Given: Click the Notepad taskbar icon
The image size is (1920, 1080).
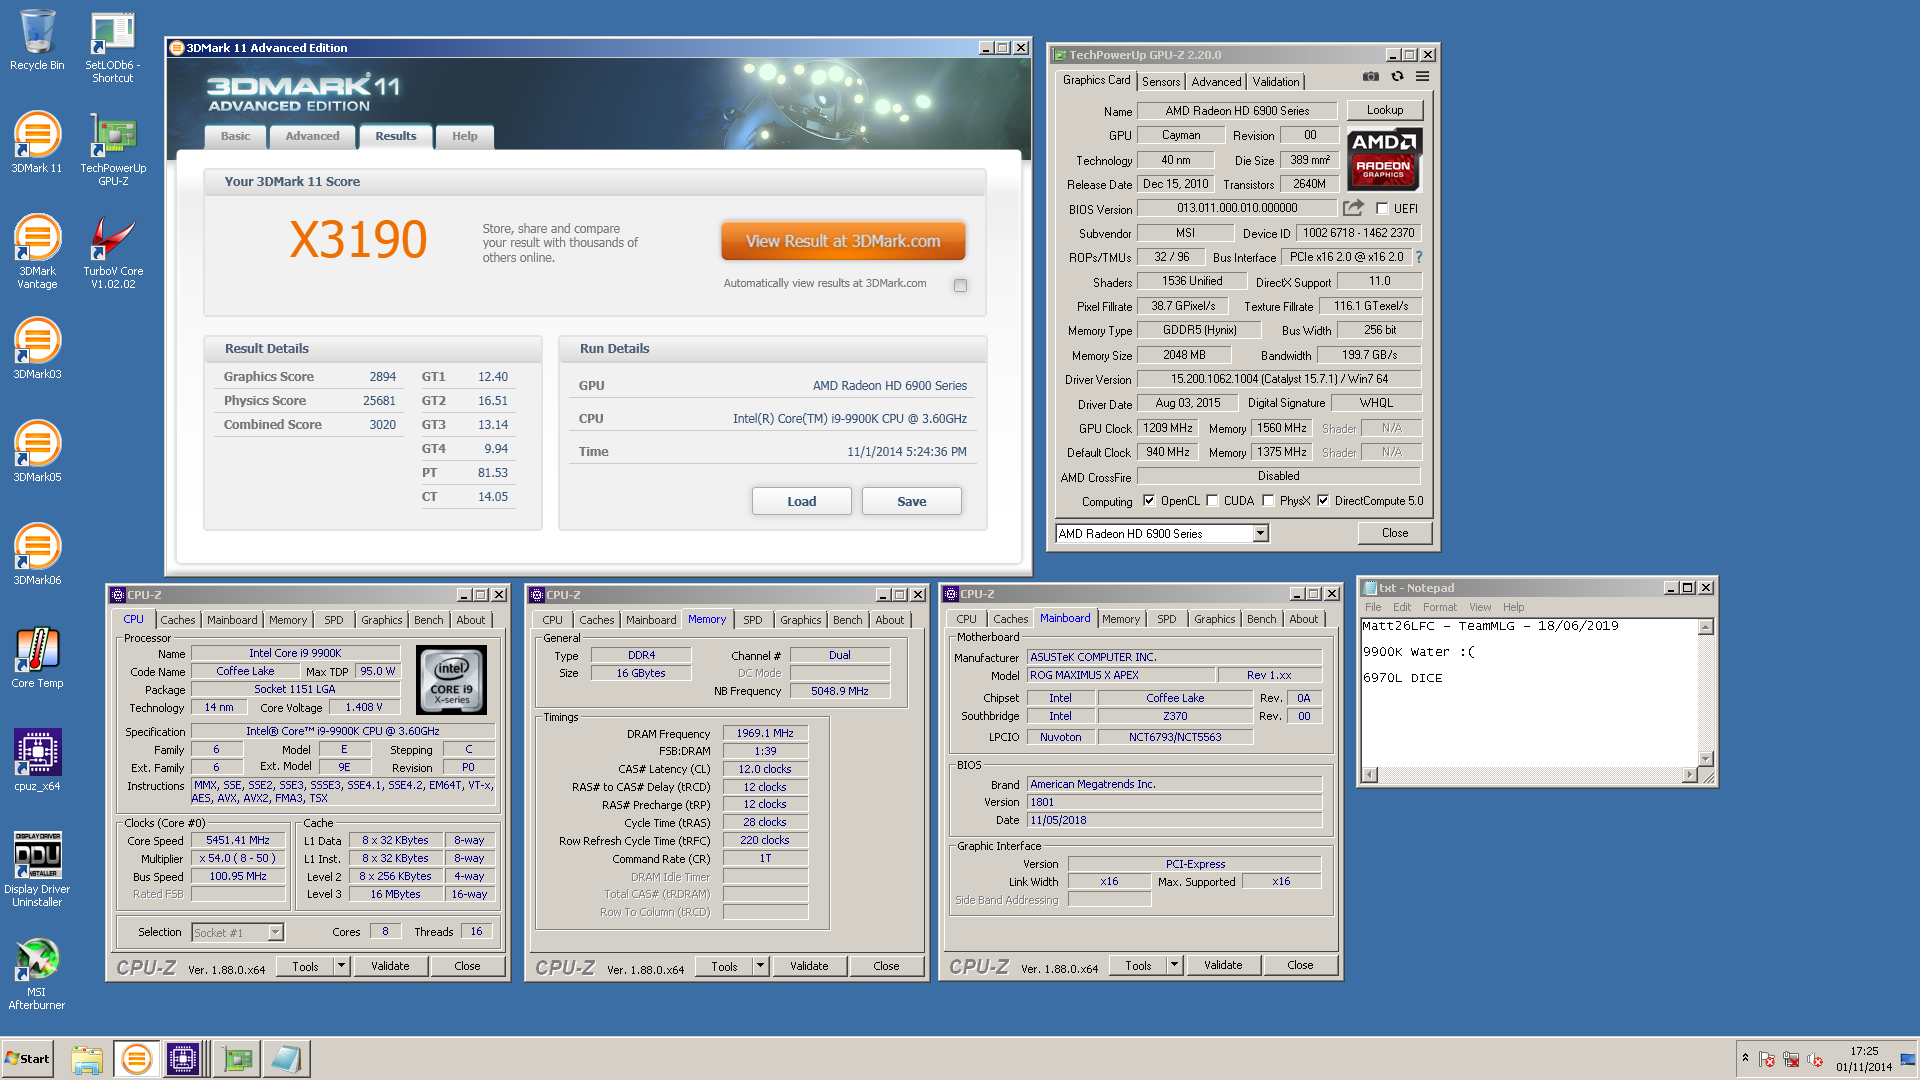Looking at the screenshot, I should click(x=286, y=1059).
